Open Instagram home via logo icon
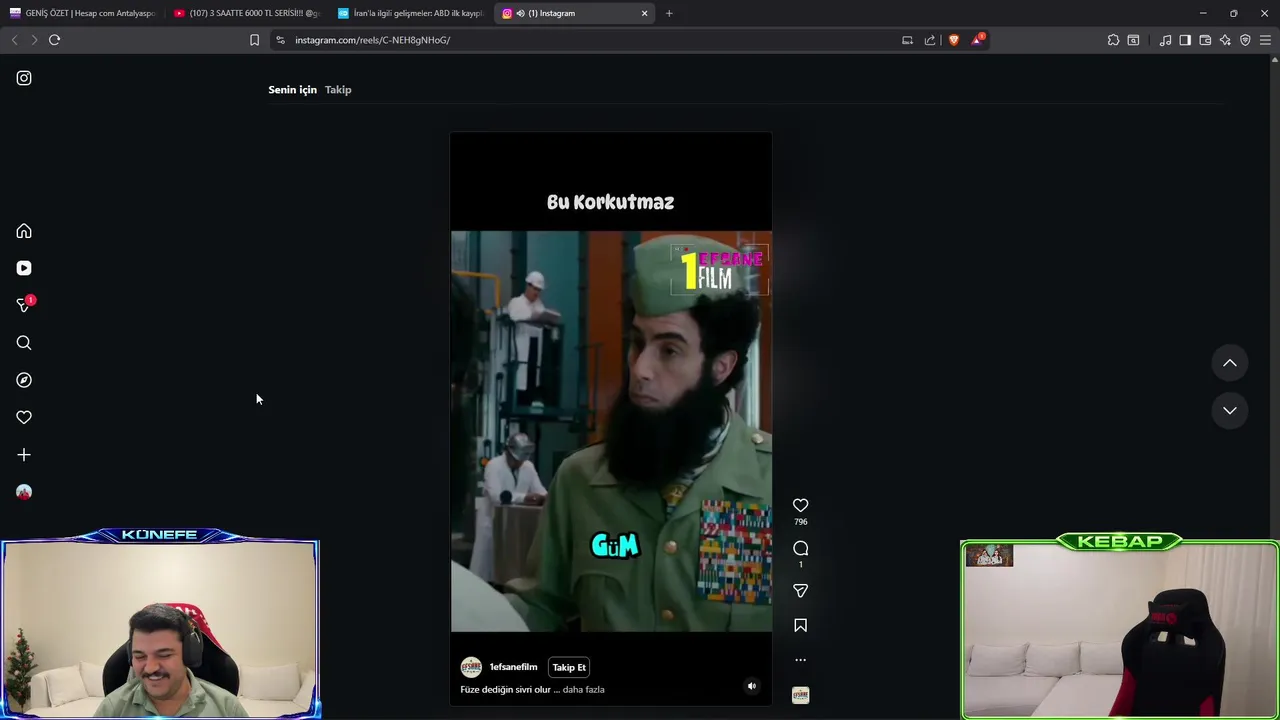1280x720 pixels. (x=24, y=78)
